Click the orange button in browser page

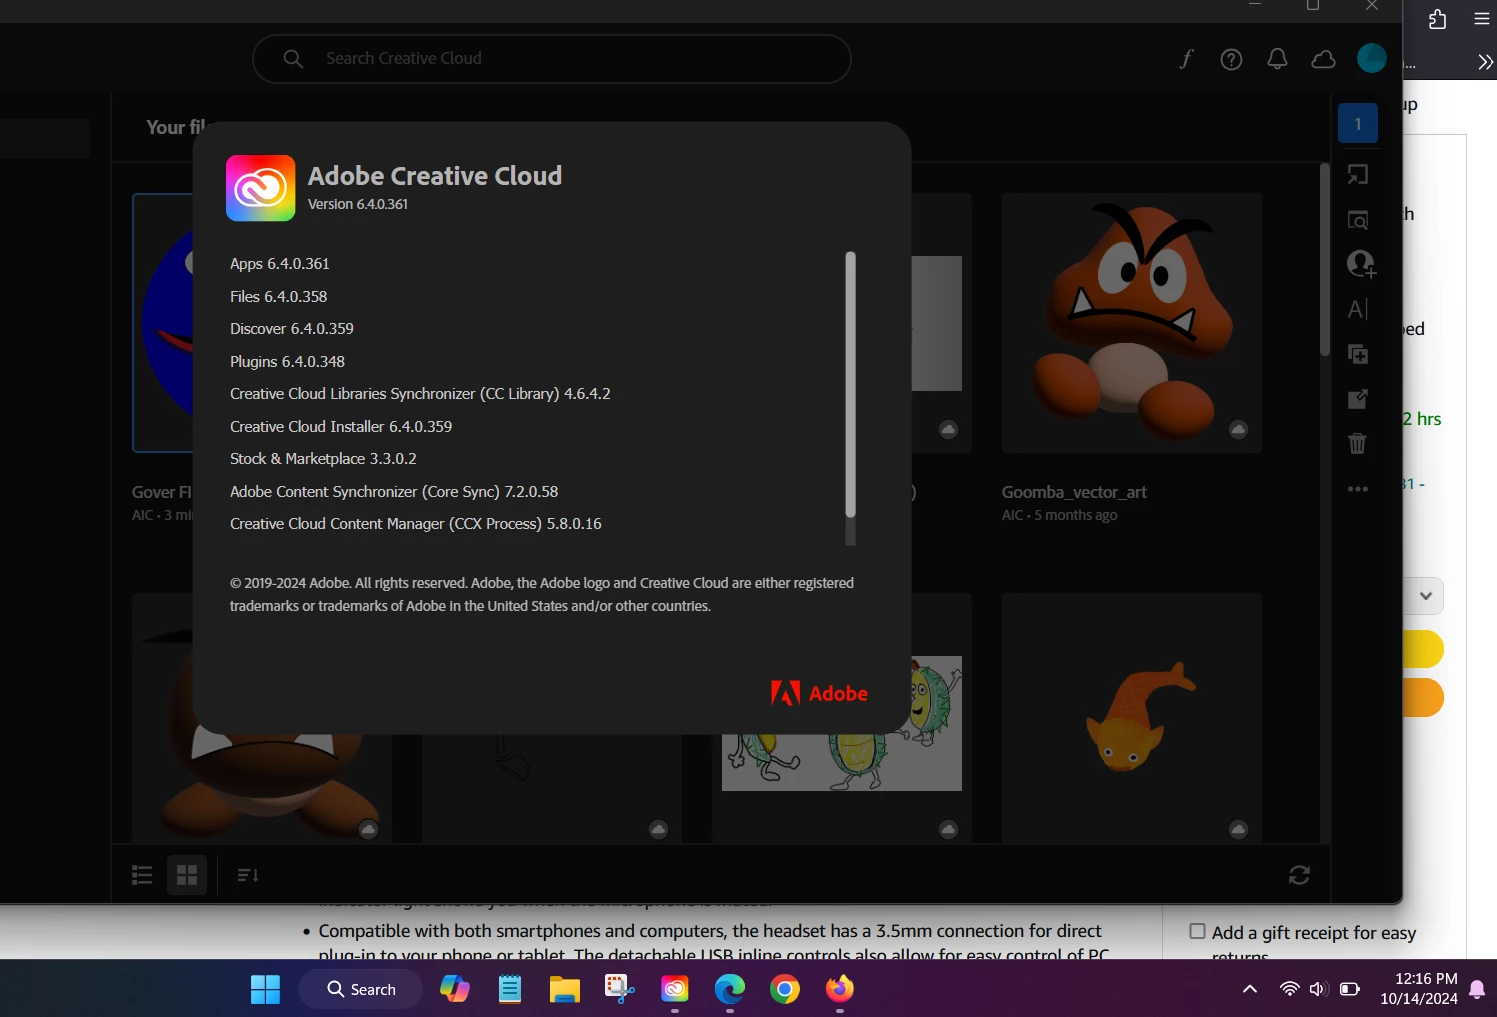tap(1424, 697)
